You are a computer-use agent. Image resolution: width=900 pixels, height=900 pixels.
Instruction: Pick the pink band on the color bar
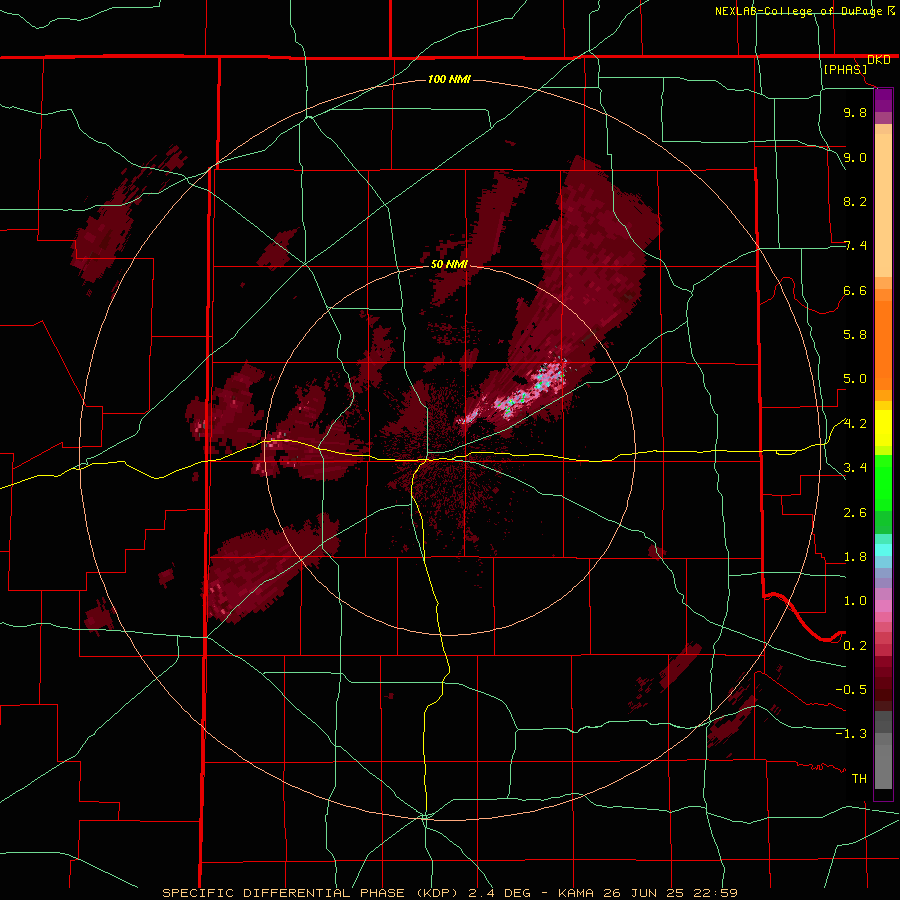coord(883,606)
